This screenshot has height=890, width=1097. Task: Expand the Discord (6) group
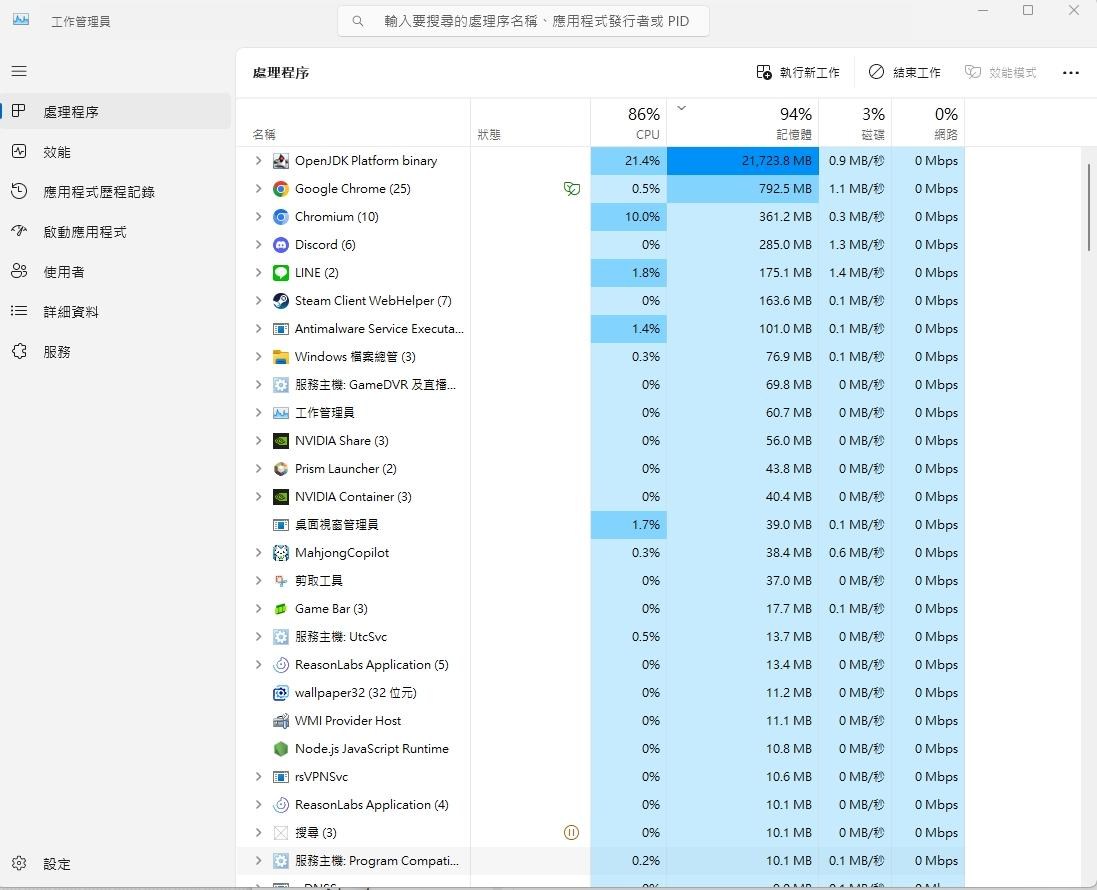258,245
